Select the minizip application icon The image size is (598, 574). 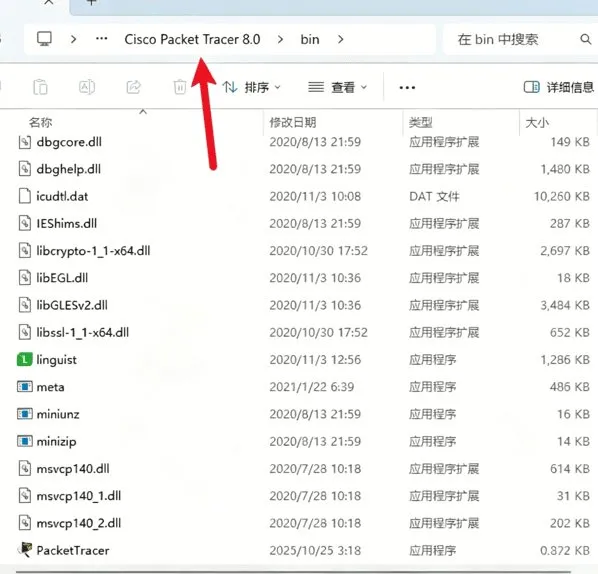pos(25,441)
